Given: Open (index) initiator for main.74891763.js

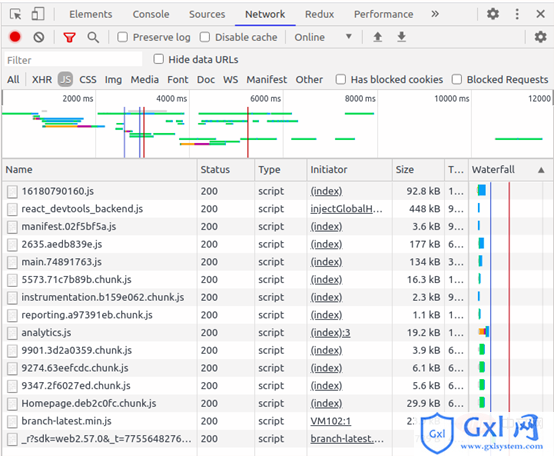Looking at the screenshot, I should [x=326, y=262].
